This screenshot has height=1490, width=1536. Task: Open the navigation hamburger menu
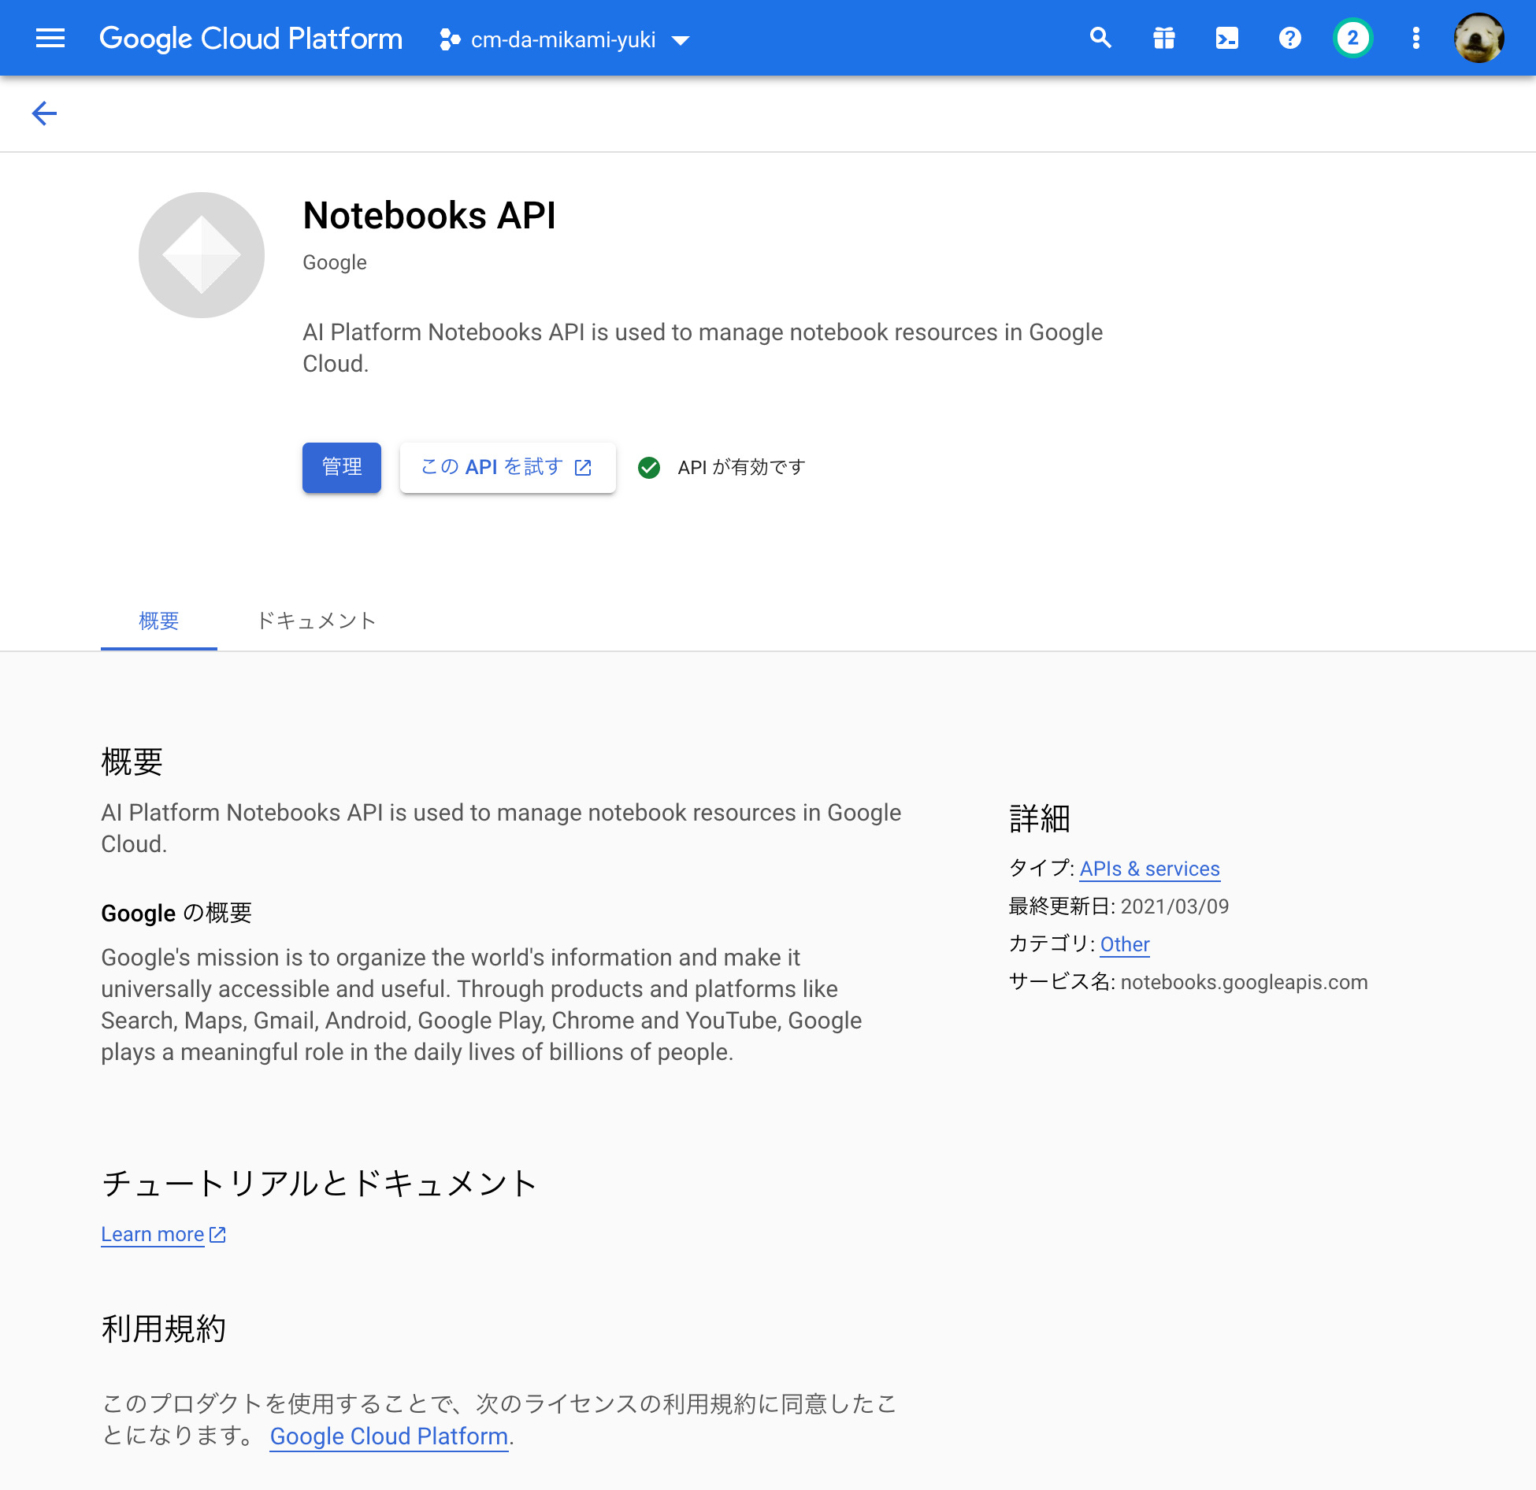click(49, 38)
